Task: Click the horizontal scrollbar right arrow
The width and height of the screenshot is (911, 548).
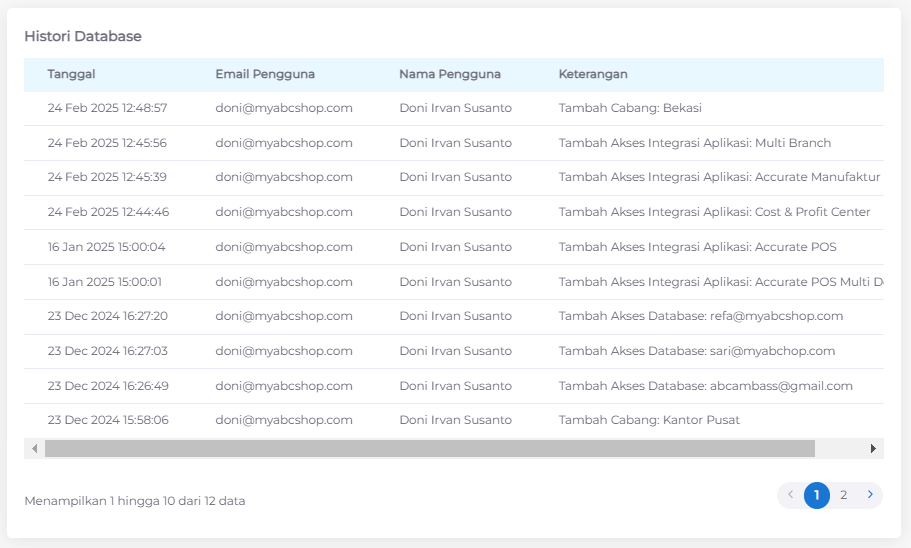Action: 873,449
